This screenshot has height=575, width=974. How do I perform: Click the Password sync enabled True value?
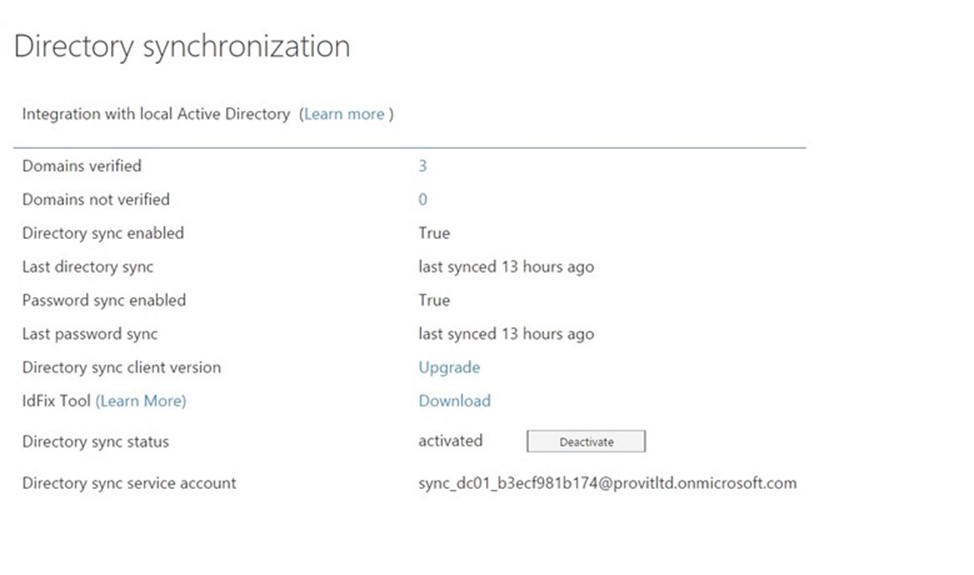tap(434, 301)
